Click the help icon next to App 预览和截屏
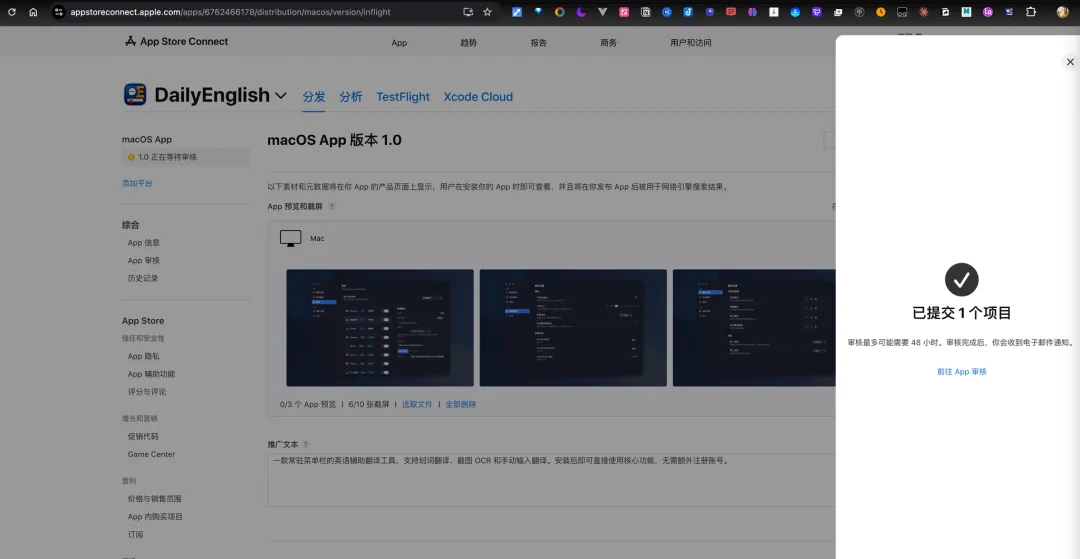1080x559 pixels. [x=332, y=207]
